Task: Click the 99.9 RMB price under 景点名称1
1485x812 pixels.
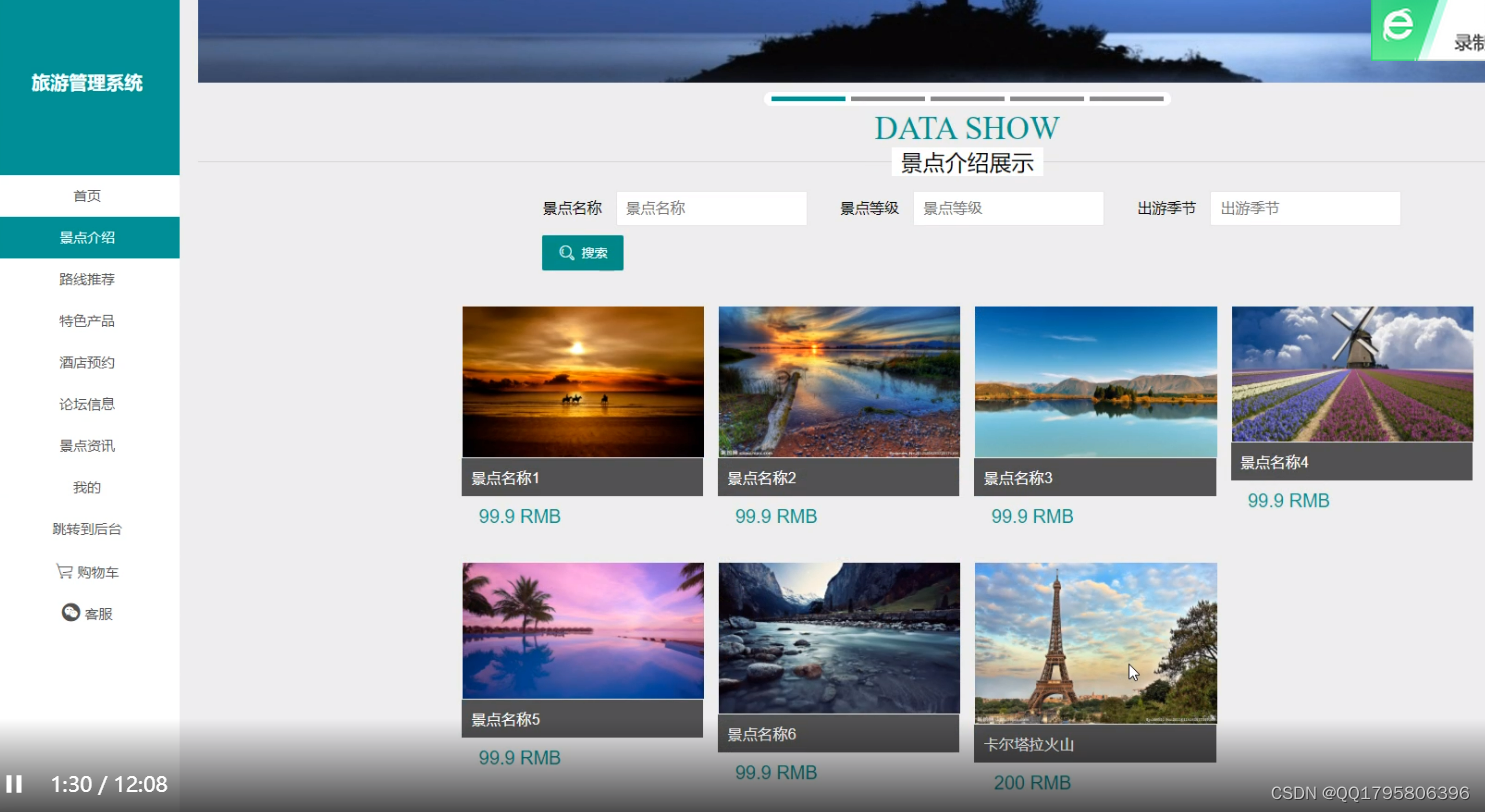Action: (x=519, y=517)
